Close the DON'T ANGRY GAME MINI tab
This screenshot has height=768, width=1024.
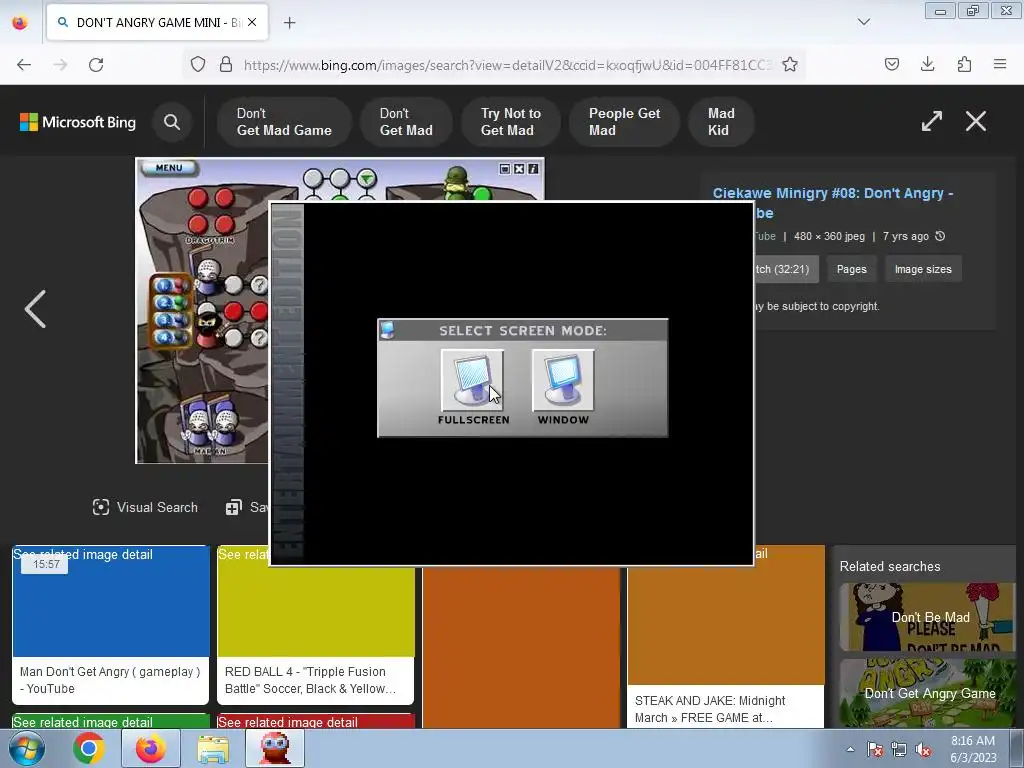[x=252, y=22]
